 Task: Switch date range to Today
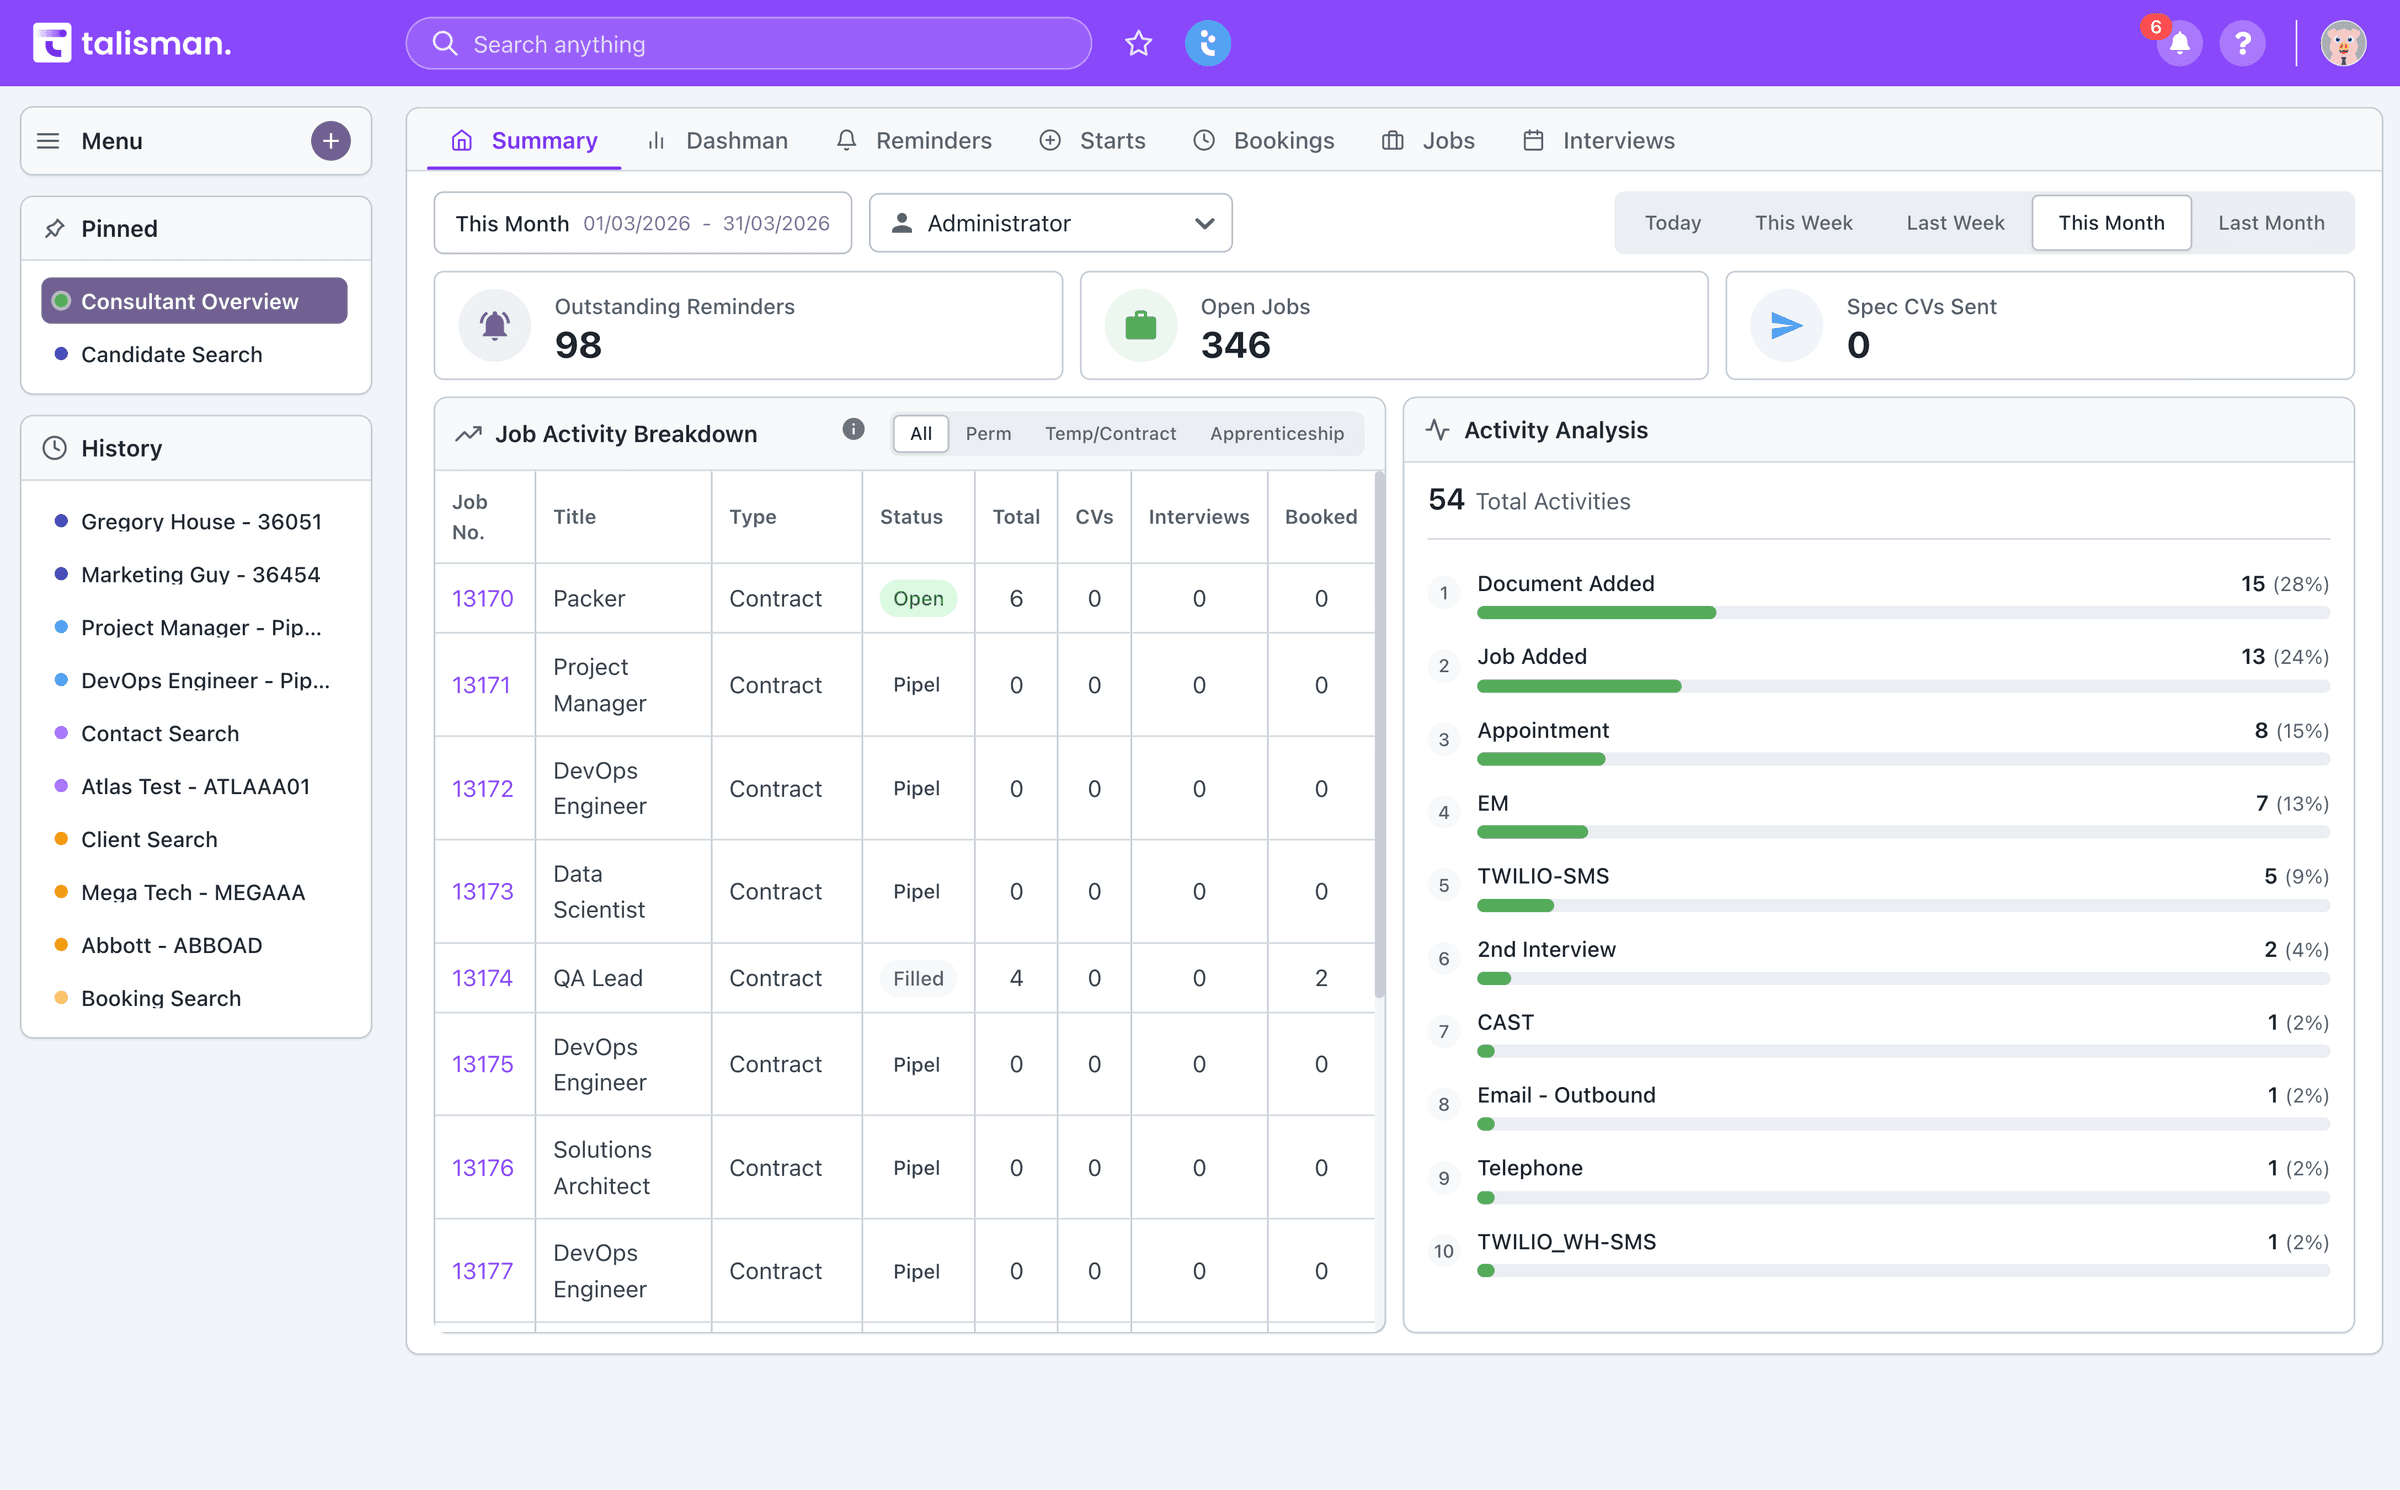[1672, 223]
